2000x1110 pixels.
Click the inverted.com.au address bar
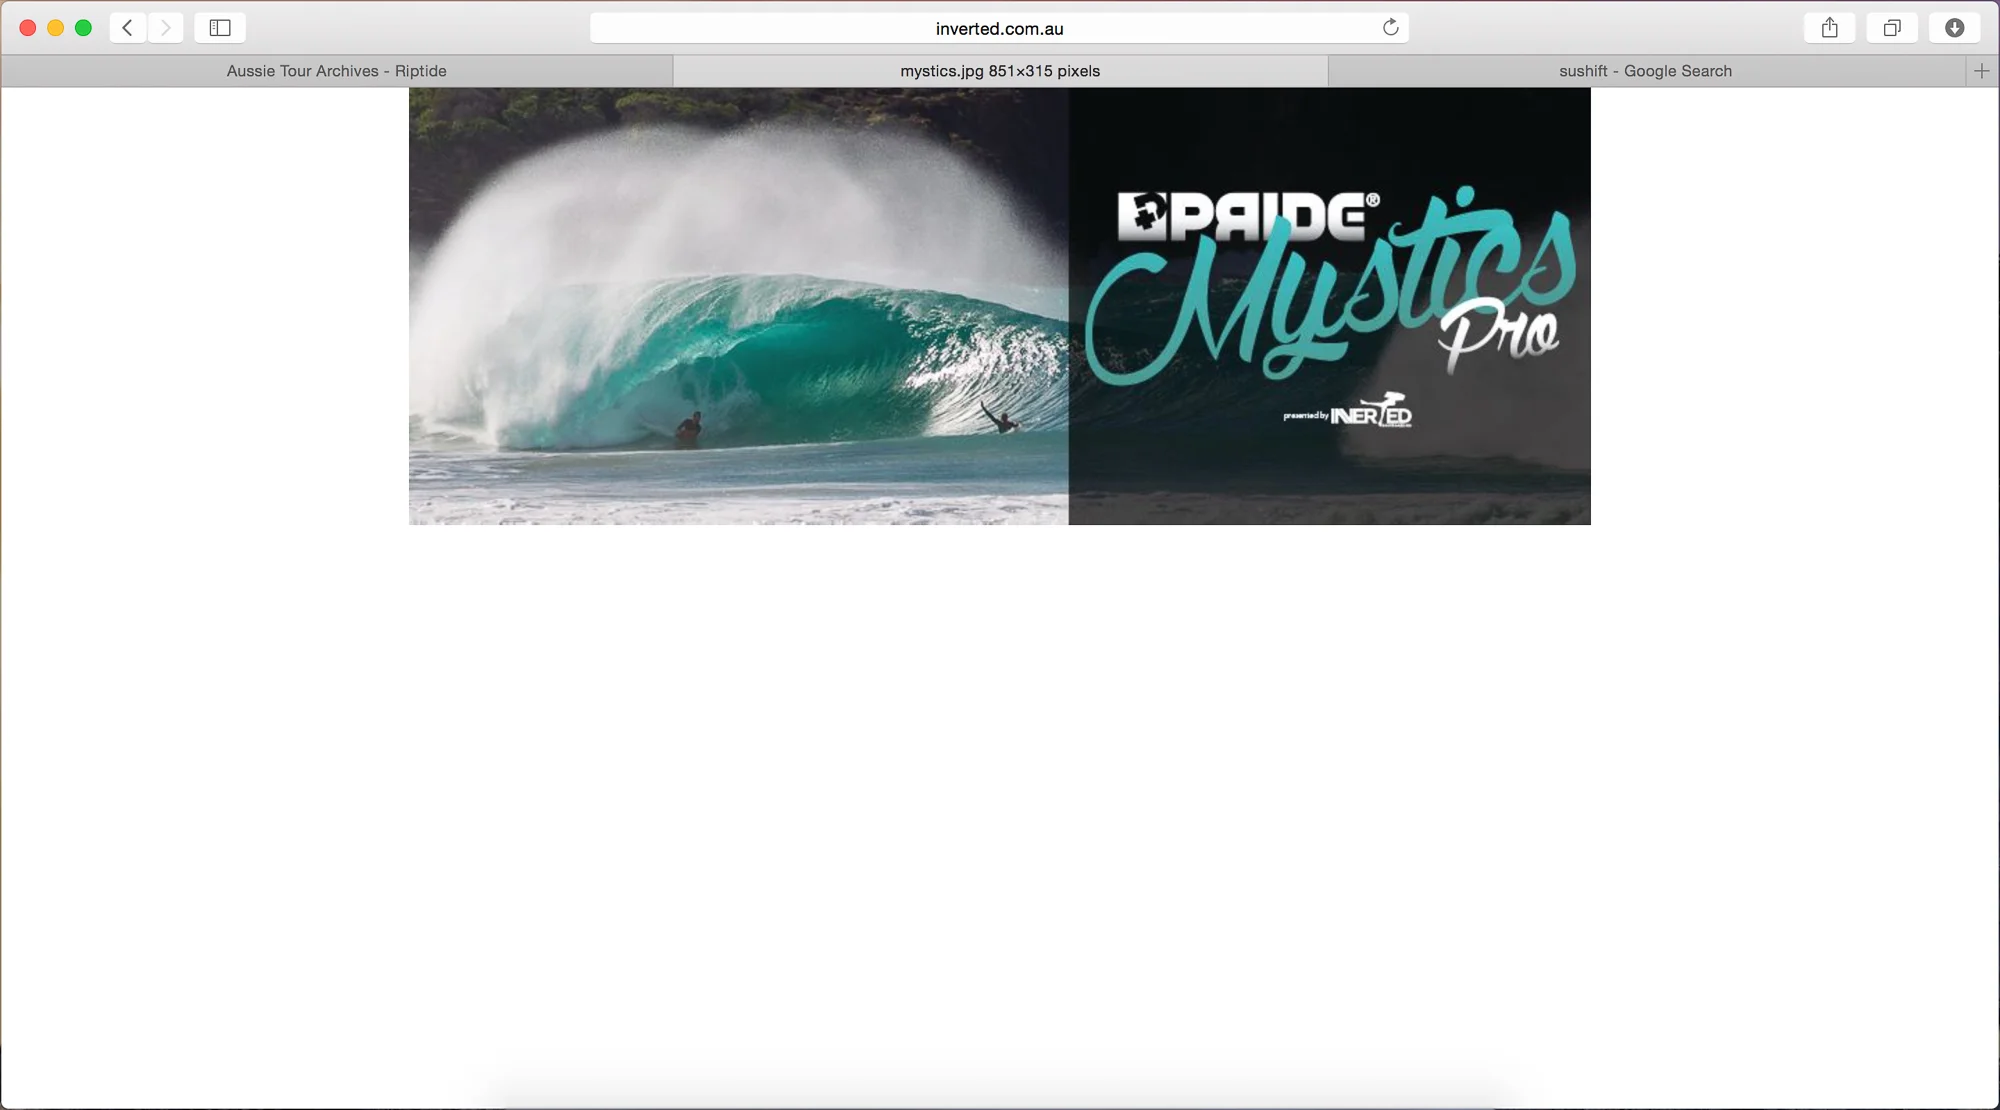pyautogui.click(x=999, y=28)
